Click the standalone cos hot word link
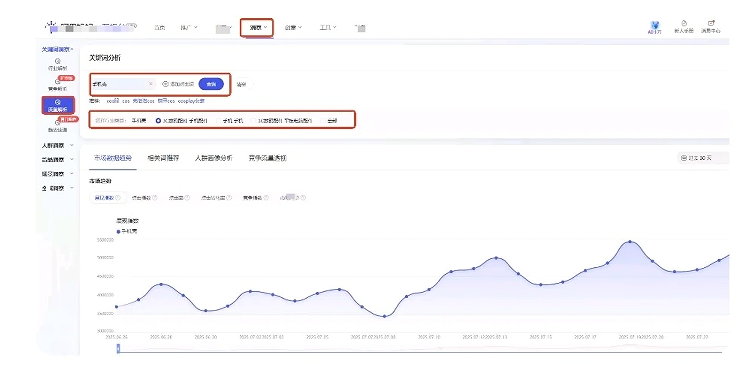The image size is (746, 365). 126,101
